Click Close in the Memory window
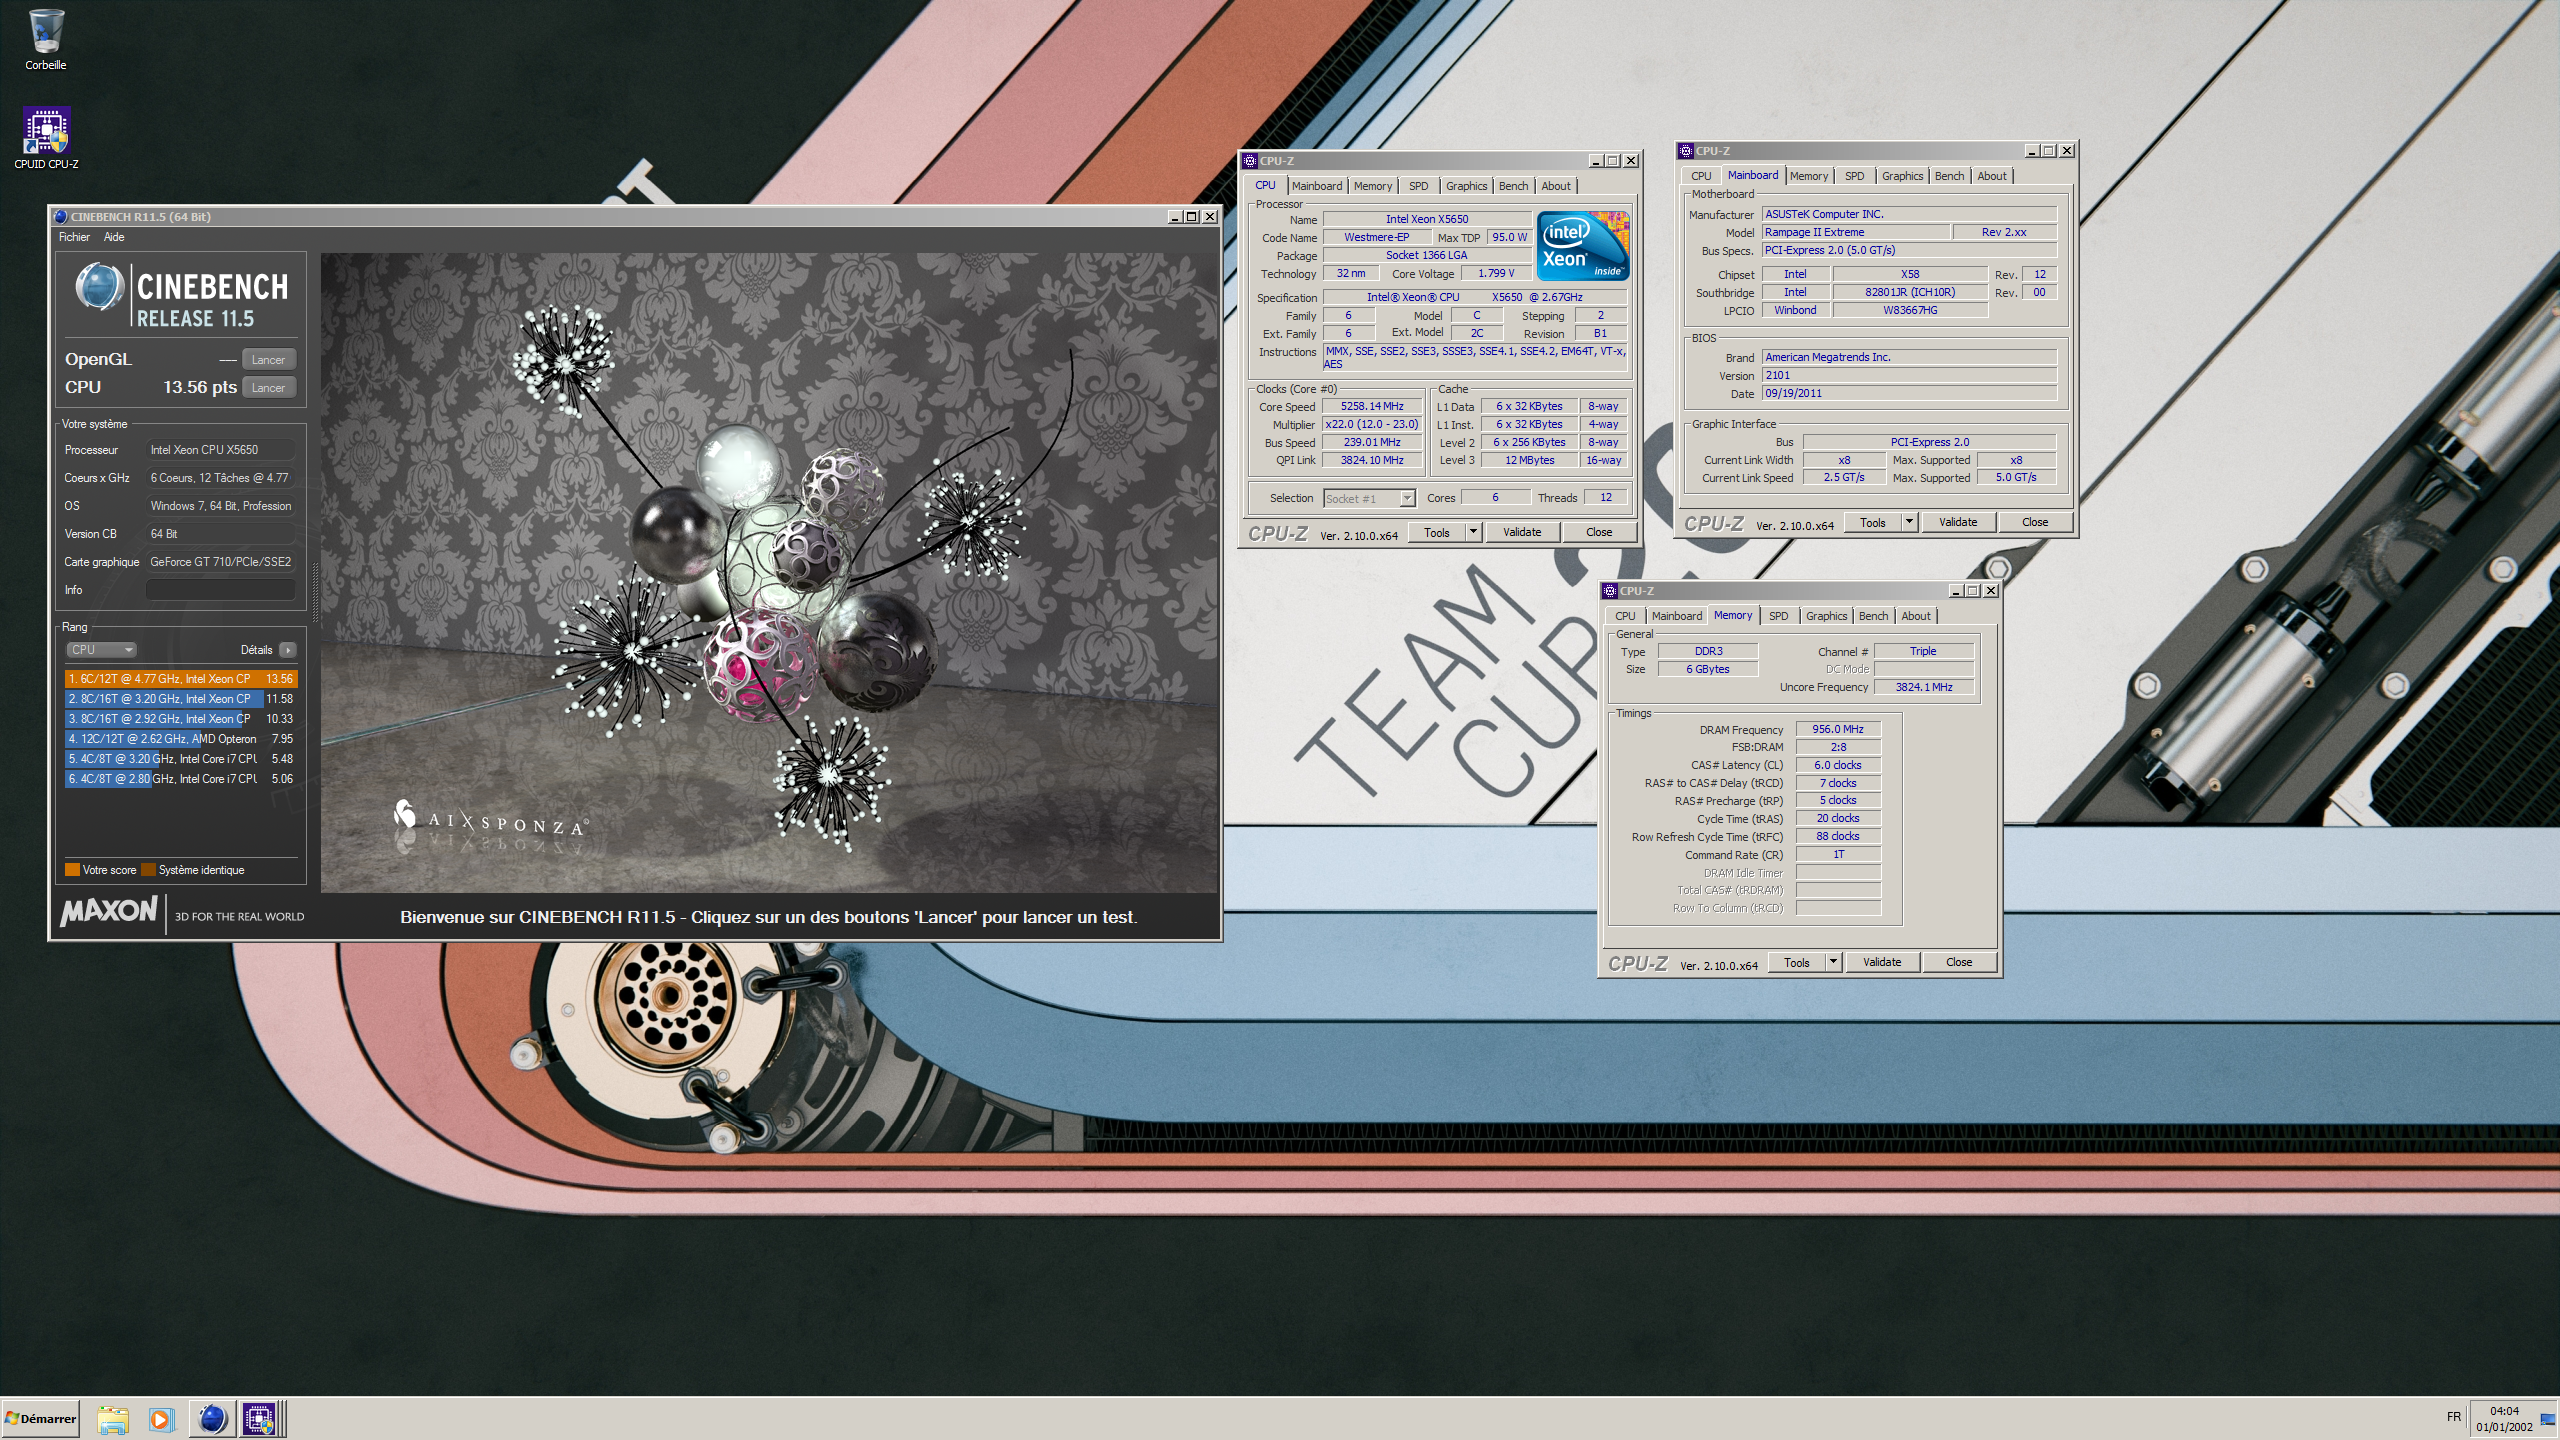Image resolution: width=2560 pixels, height=1440 pixels. click(x=1958, y=962)
